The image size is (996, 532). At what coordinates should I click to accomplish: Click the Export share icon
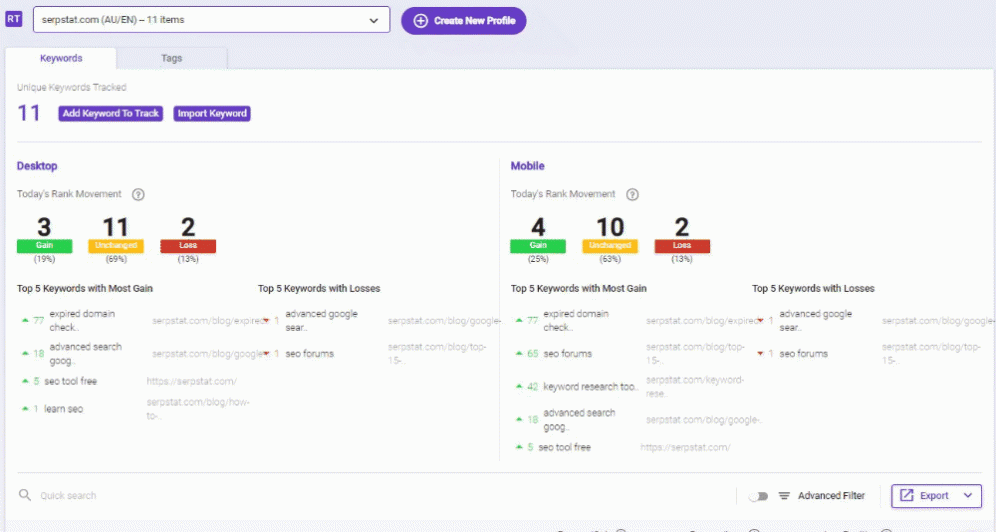tap(906, 496)
